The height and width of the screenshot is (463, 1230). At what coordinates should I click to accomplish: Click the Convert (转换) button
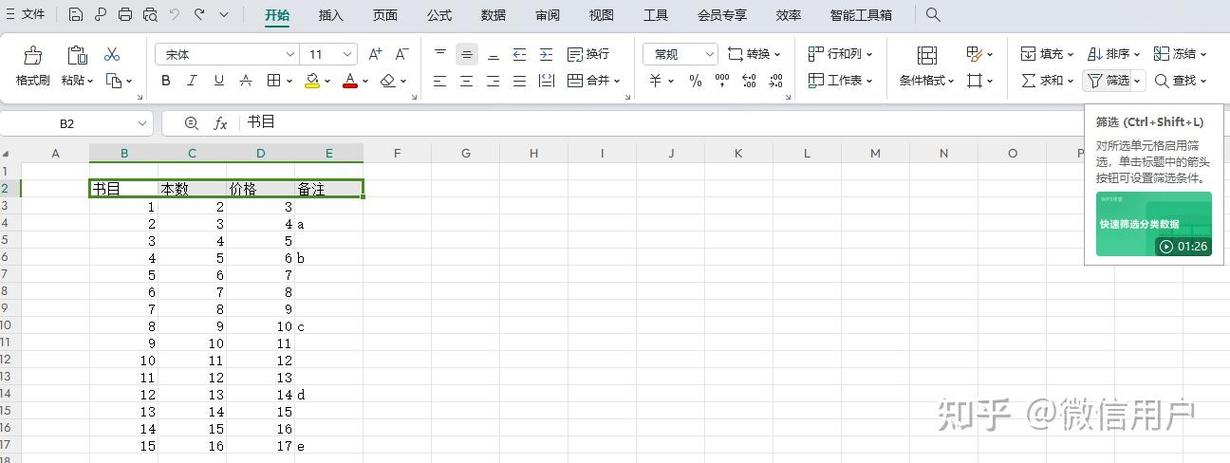(754, 54)
